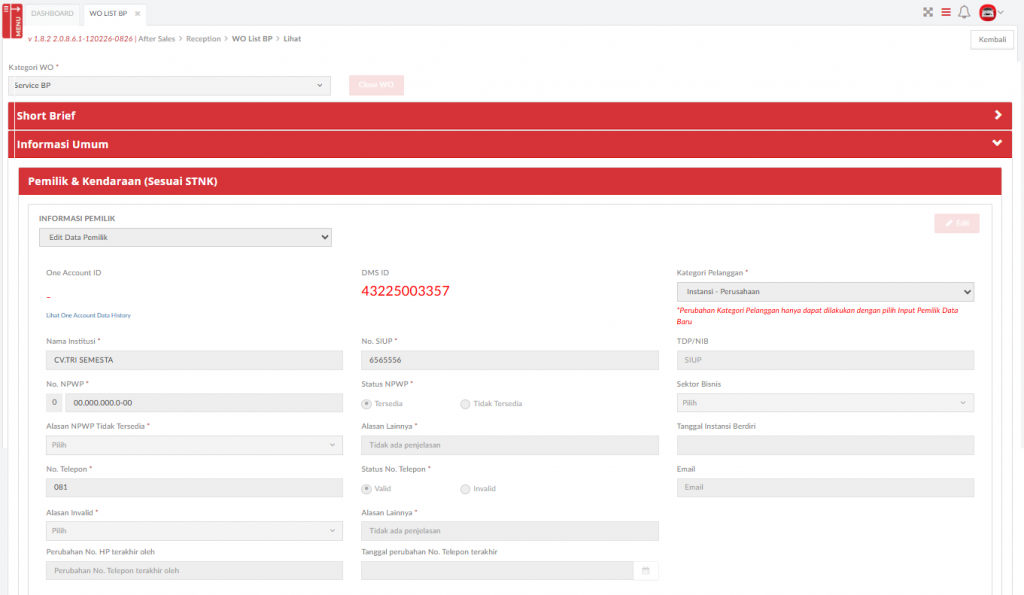Open the Kategori Pelanggan dropdown

pos(825,291)
